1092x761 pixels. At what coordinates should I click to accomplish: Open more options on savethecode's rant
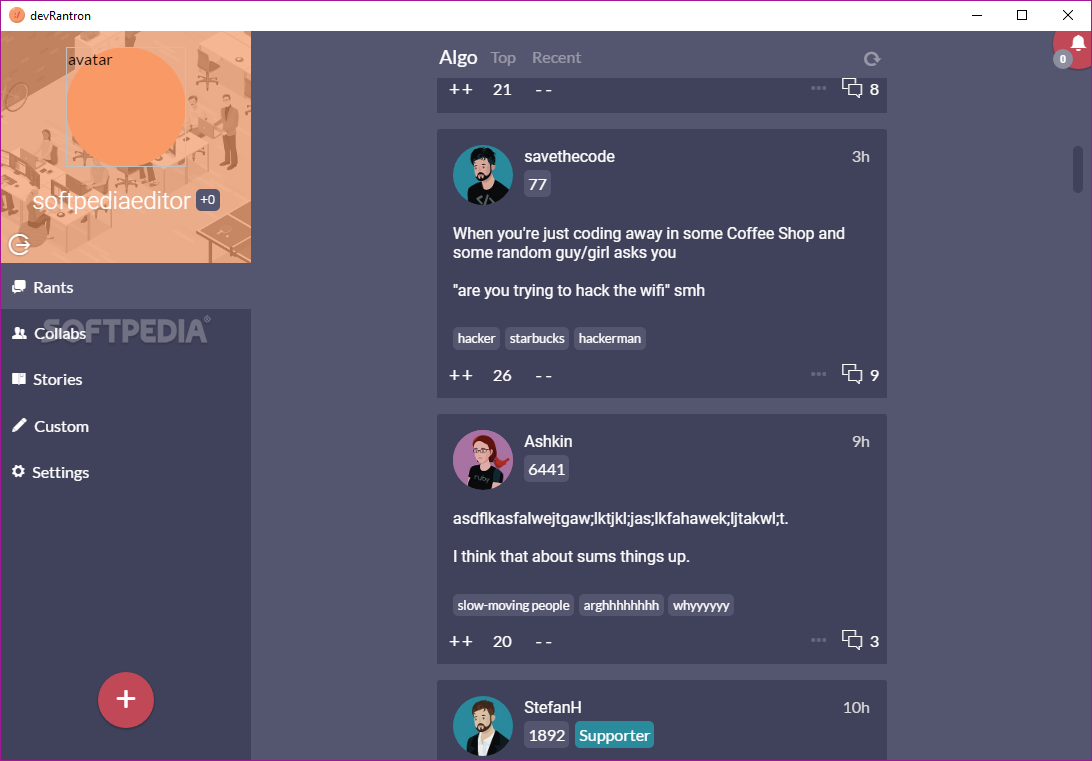(x=818, y=374)
